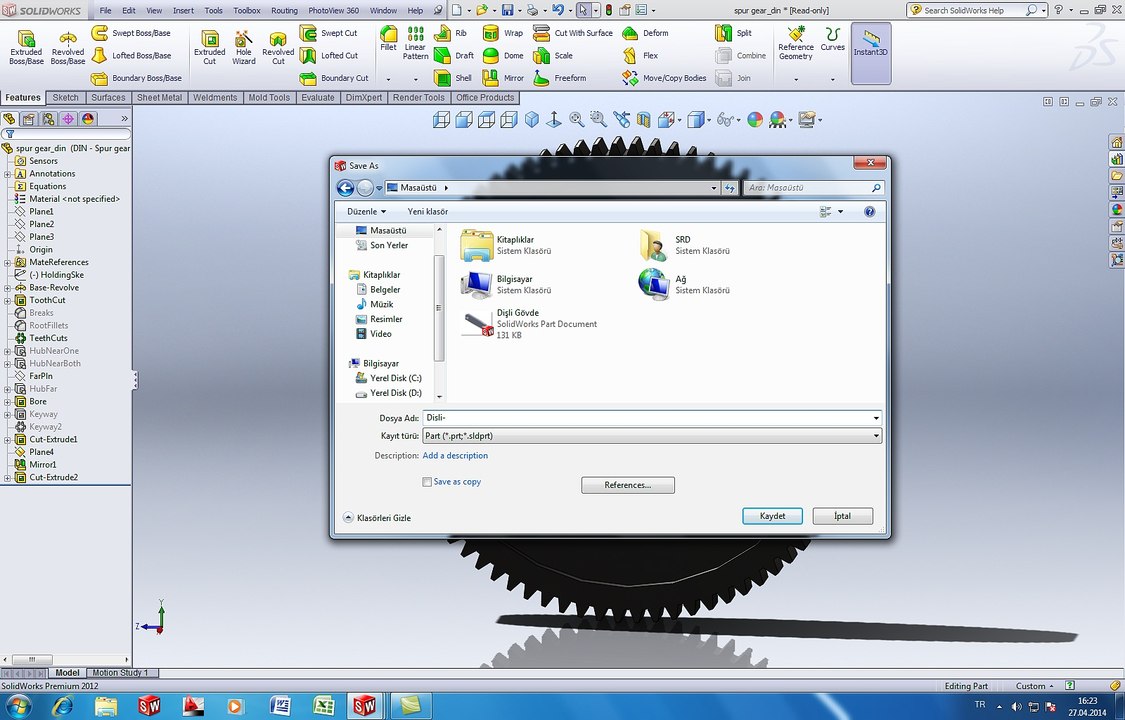Screen dimensions: 1125x720
Task: Enable the Save as copy checkbox
Action: point(427,482)
